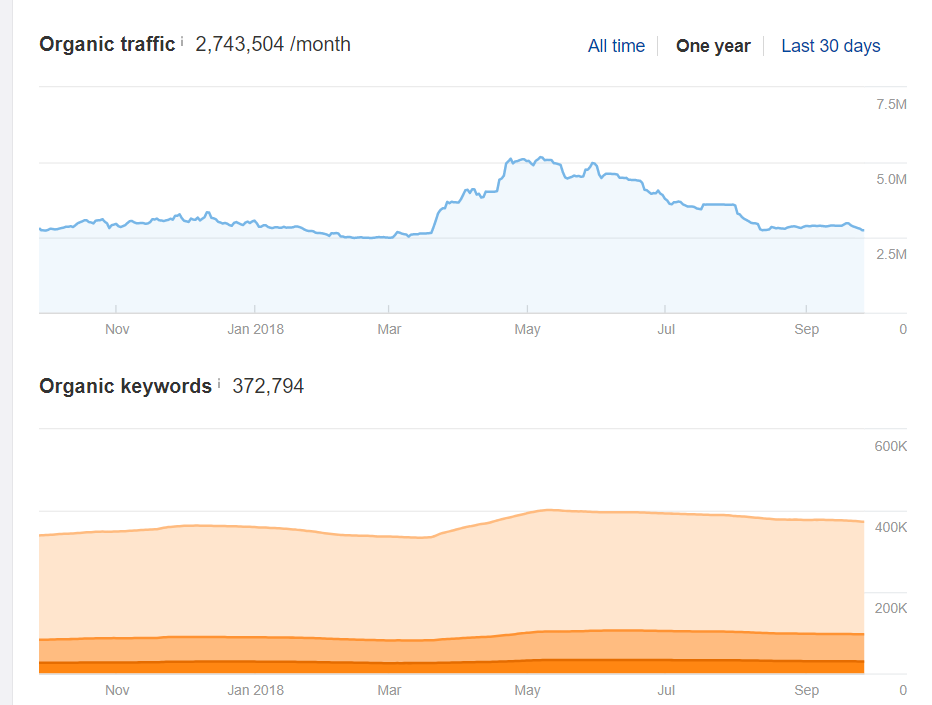Click the 600K axis label on the keywords chart

tap(890, 446)
